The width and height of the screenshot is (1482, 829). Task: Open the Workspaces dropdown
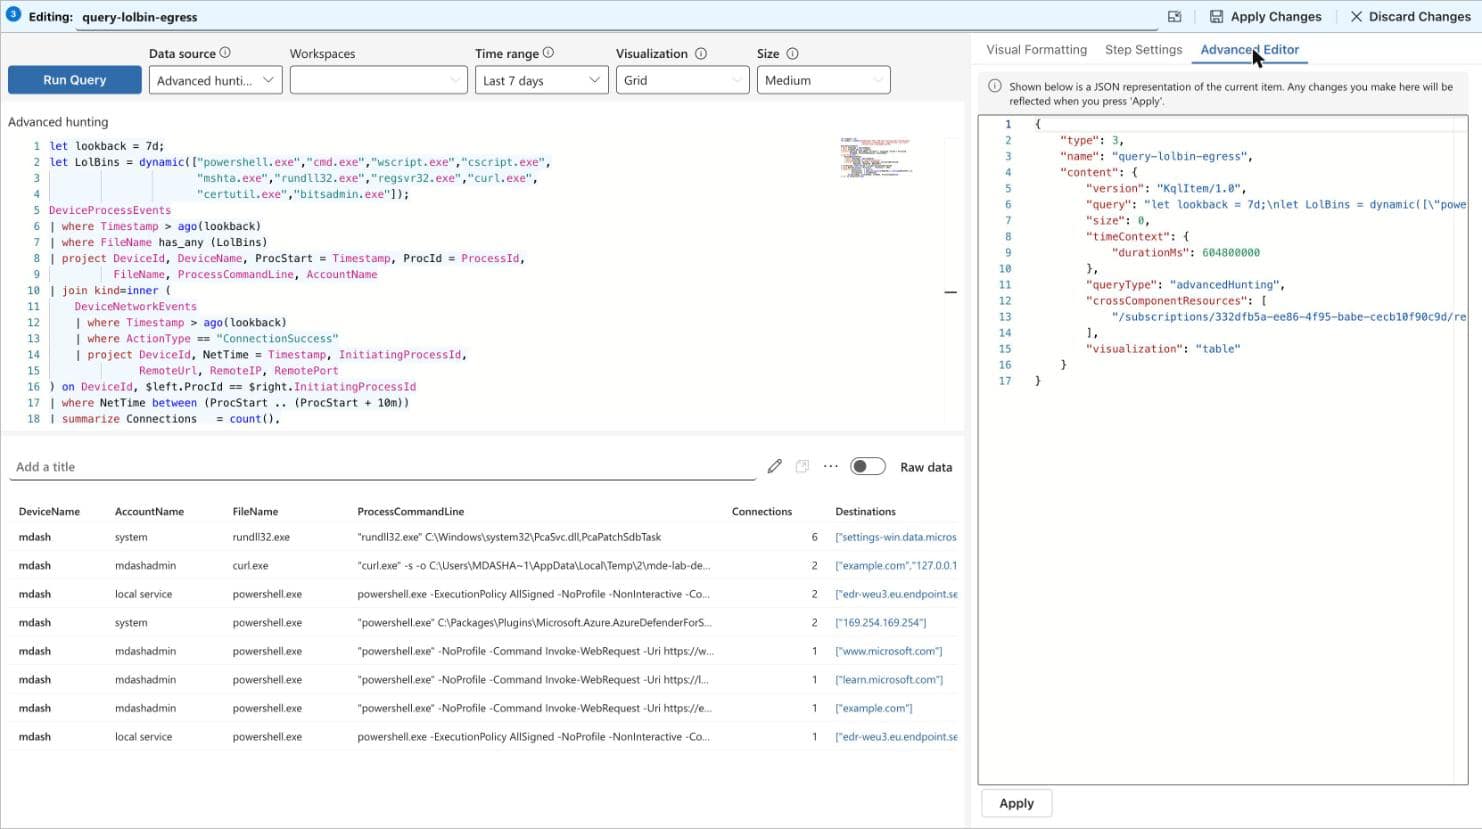tap(378, 80)
